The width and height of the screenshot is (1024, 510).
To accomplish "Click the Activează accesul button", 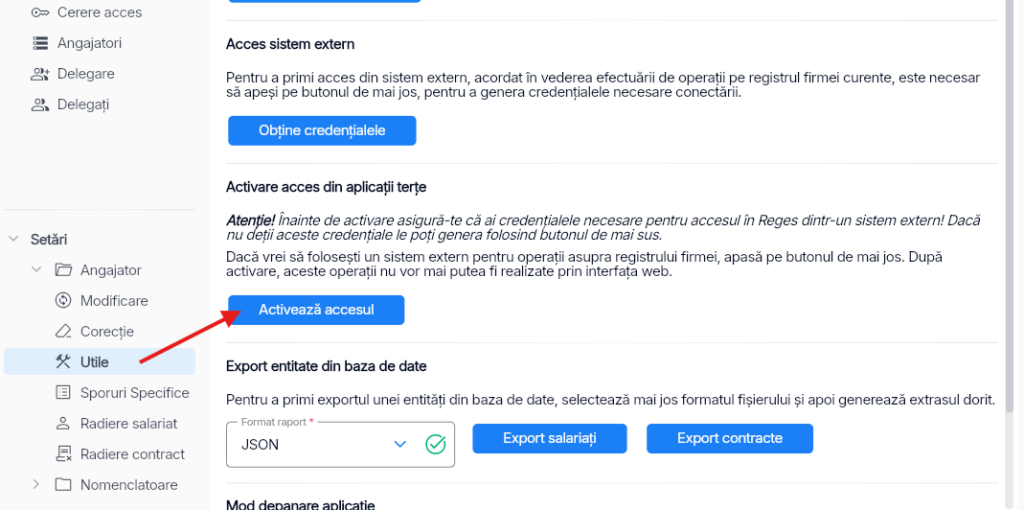I will (x=316, y=310).
